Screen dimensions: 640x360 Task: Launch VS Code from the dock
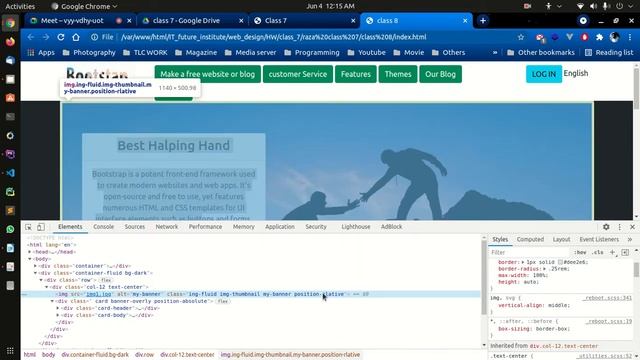coord(10,173)
